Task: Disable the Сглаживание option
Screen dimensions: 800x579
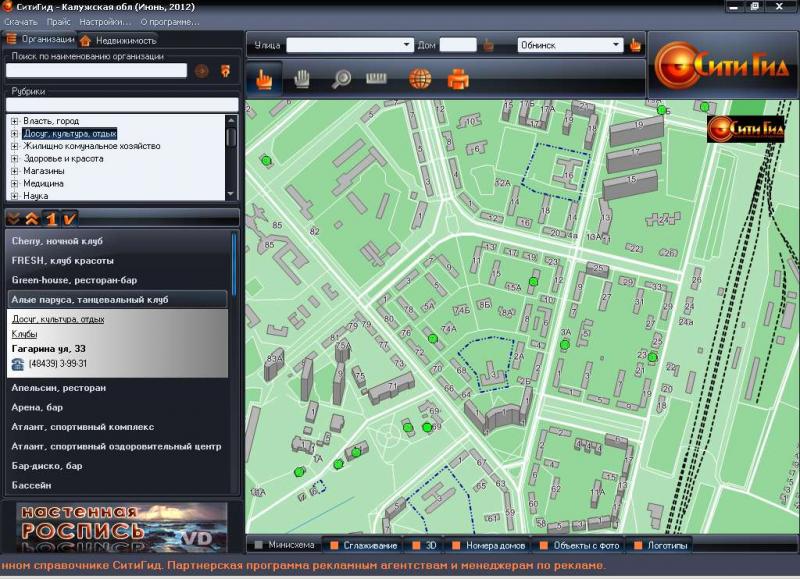Action: (334, 545)
